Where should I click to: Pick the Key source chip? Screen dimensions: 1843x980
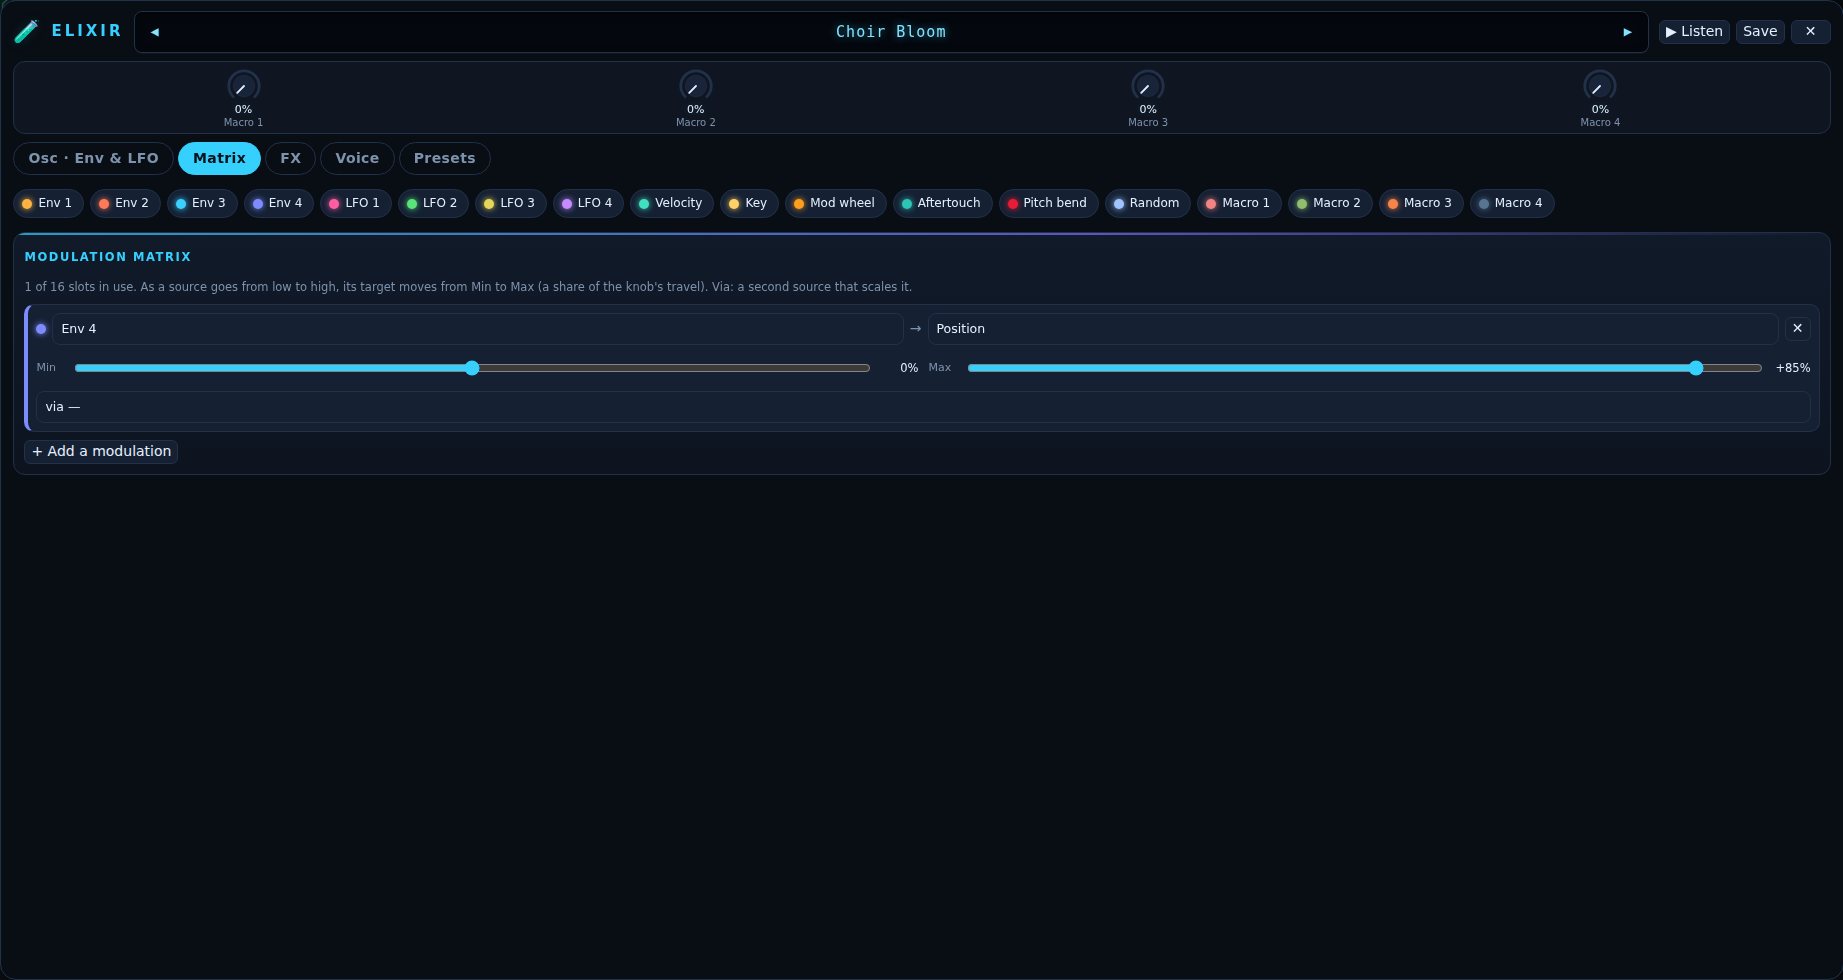point(749,203)
